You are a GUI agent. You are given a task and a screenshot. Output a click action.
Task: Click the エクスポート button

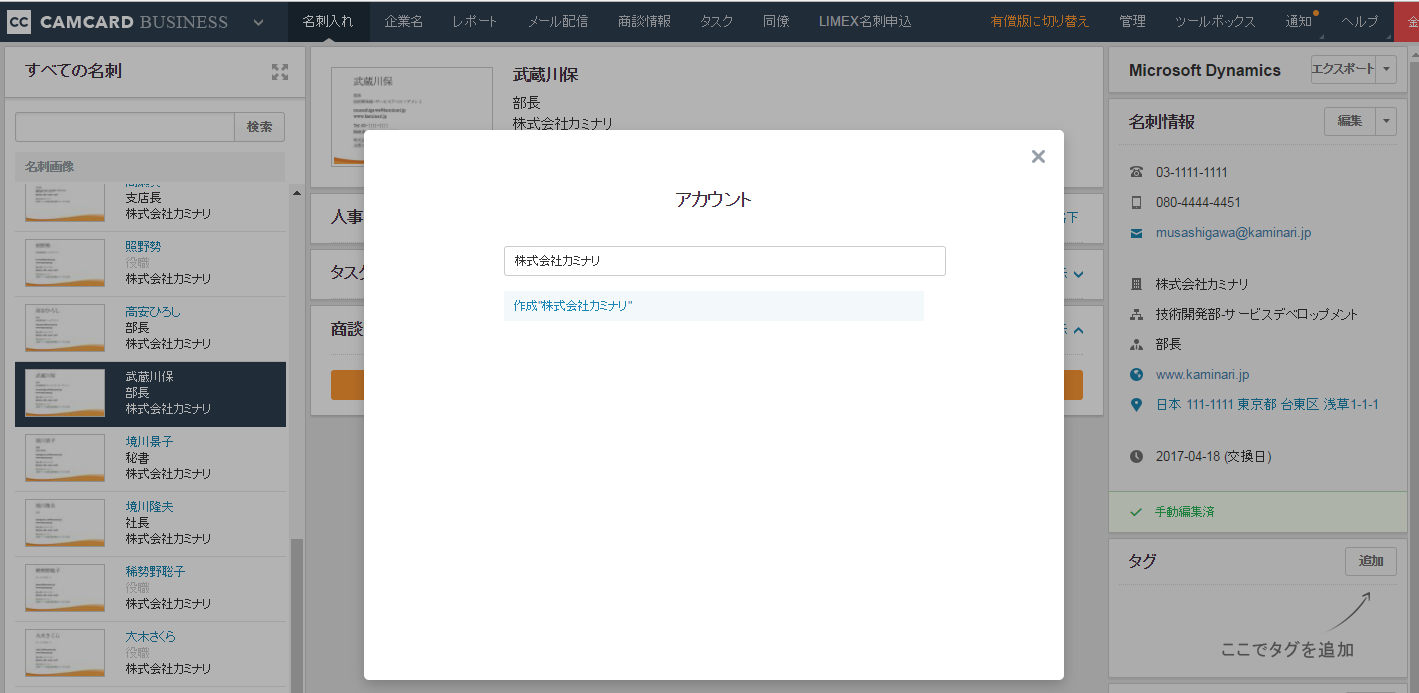tap(1343, 69)
